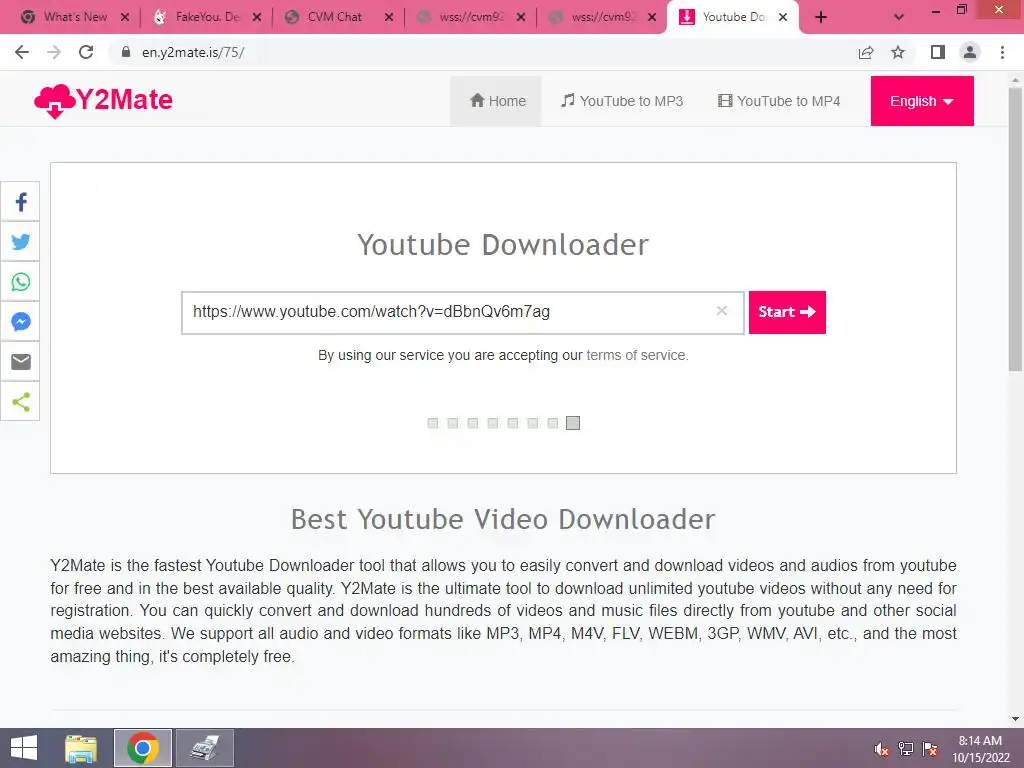Open the terms of service link
1024x768 pixels.
pos(636,355)
